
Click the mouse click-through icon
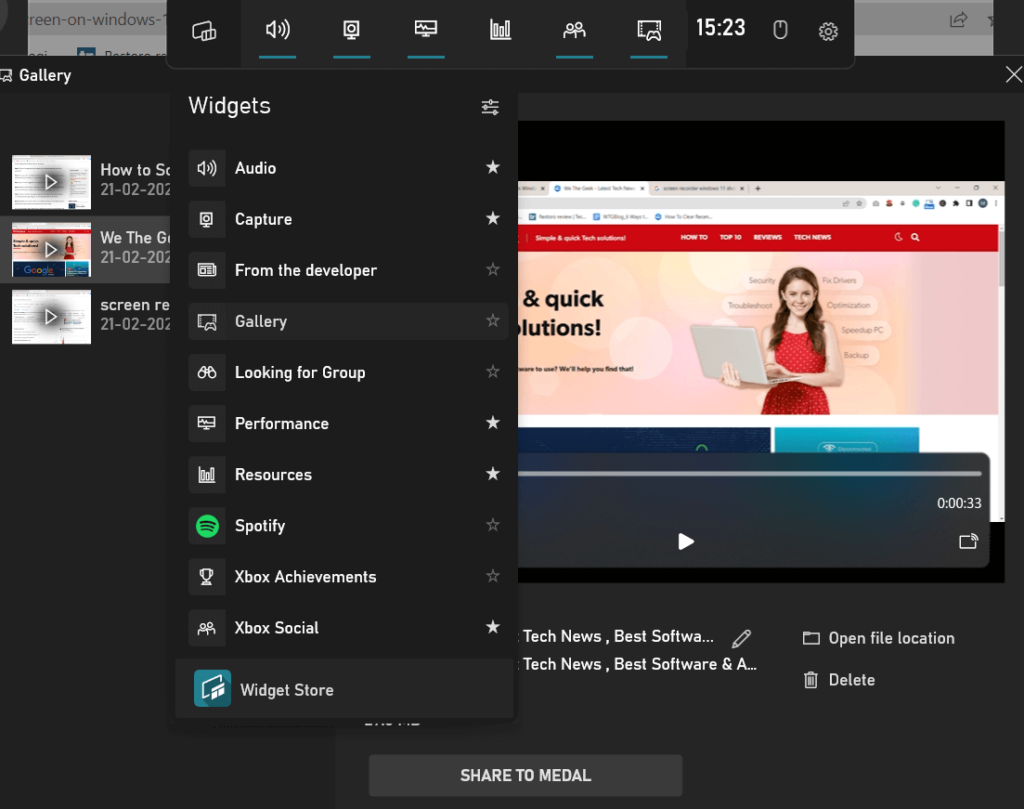780,30
